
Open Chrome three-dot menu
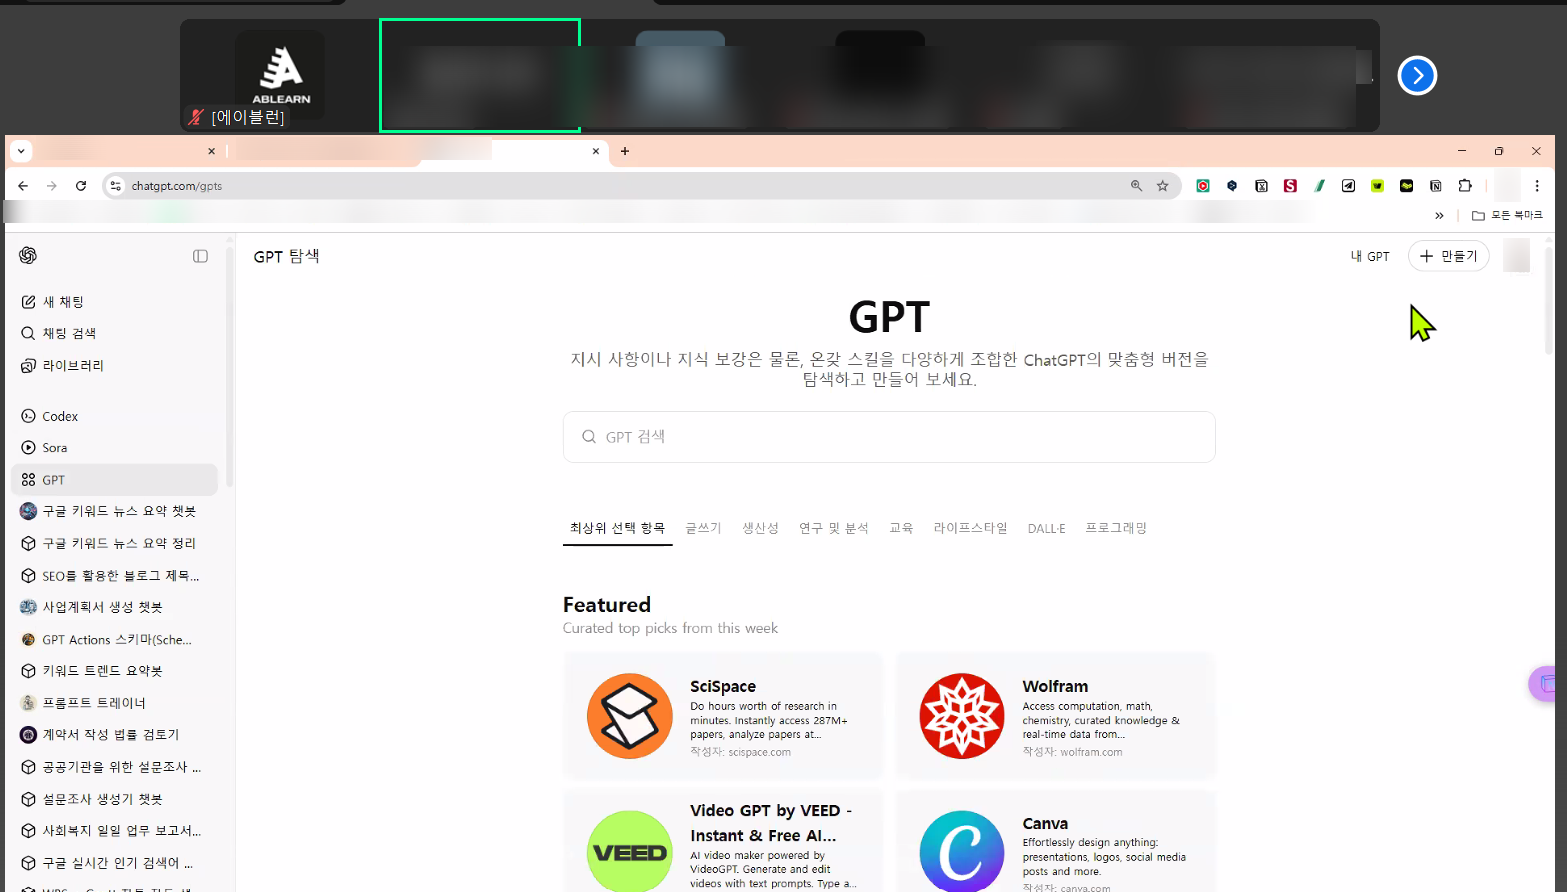(1537, 186)
